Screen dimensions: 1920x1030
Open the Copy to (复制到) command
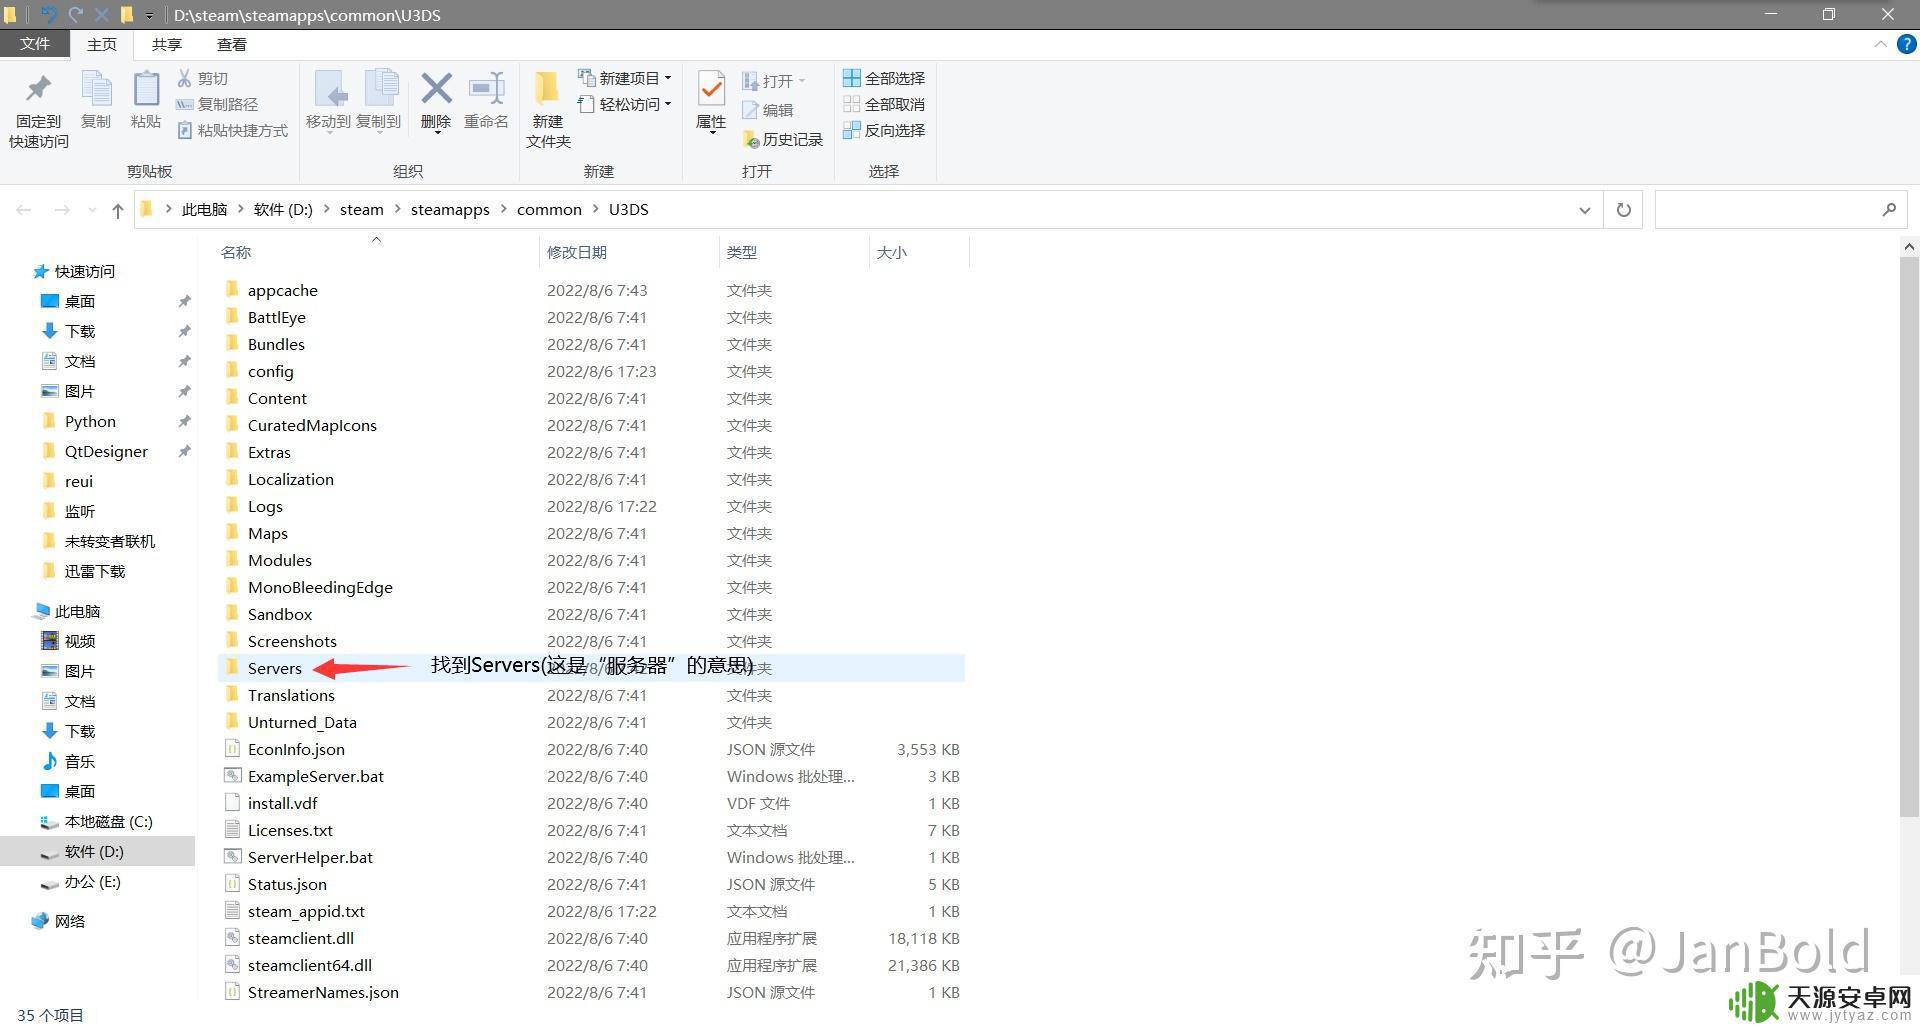coord(378,100)
